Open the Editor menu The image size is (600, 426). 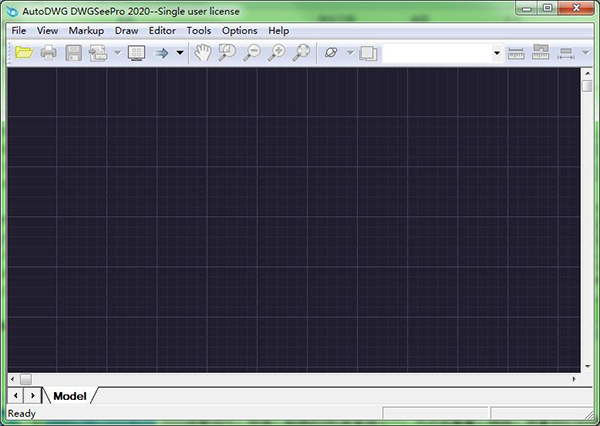(162, 31)
